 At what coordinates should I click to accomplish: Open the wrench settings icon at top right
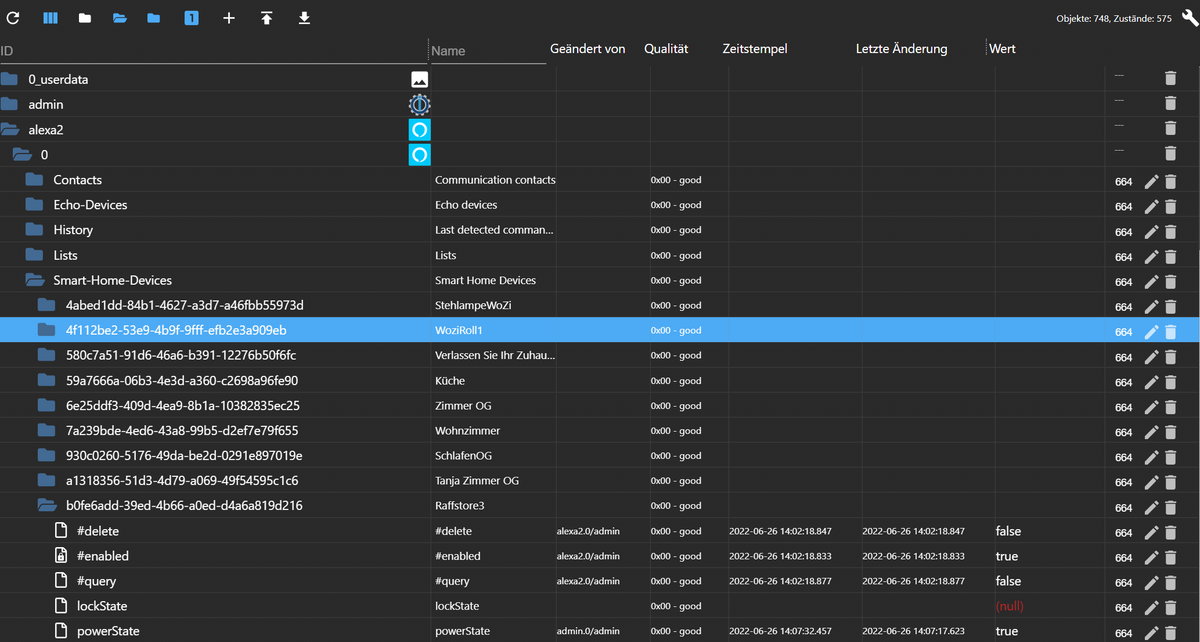1189,18
